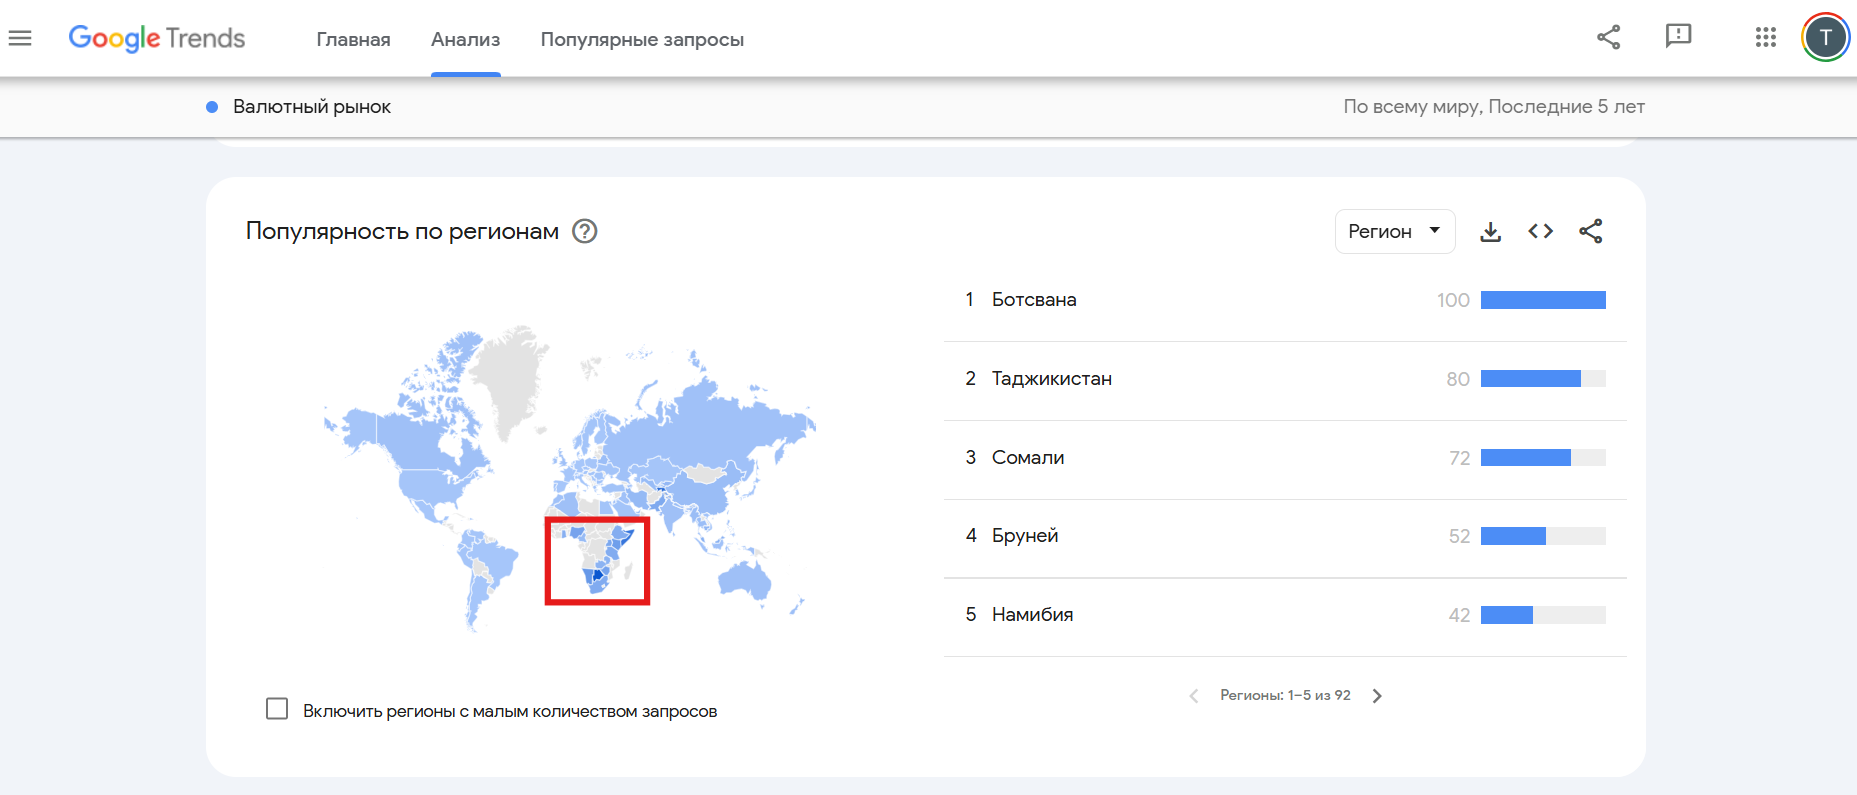Open the Google apps grid
Viewport: 1857px width, 795px height.
[x=1765, y=38]
